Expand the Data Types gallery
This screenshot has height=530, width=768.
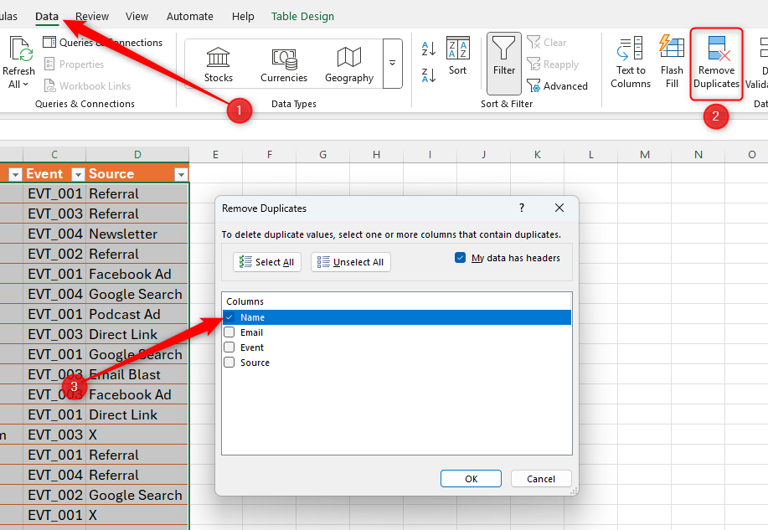pos(392,63)
